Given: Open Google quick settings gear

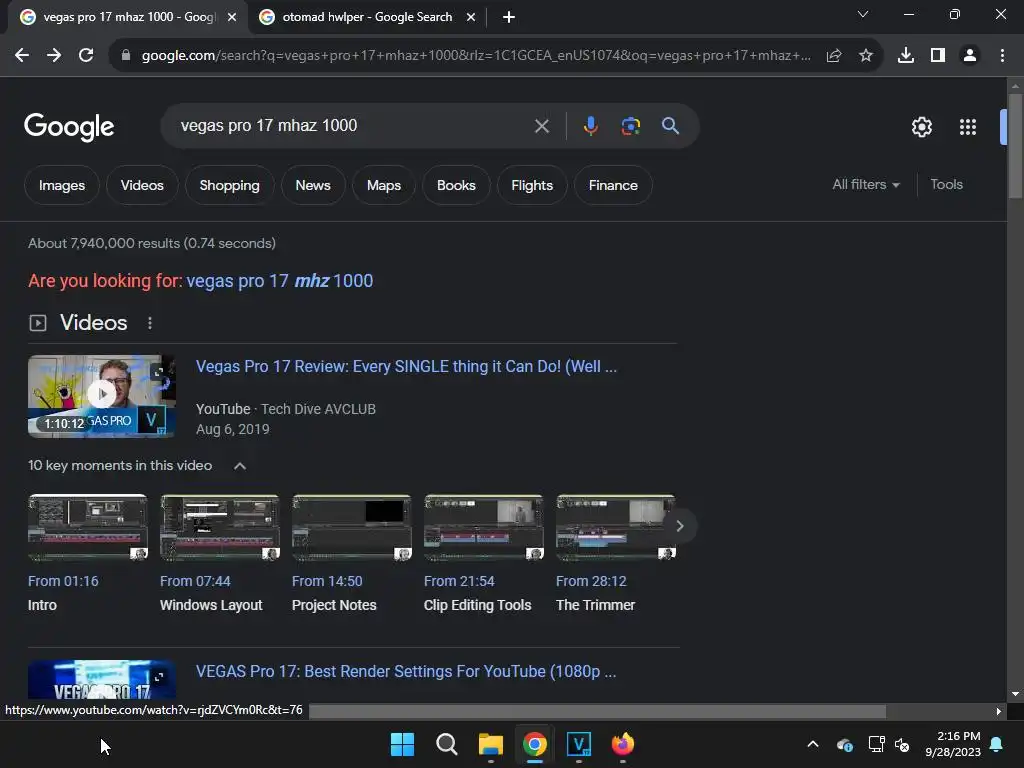Looking at the screenshot, I should pos(921,127).
